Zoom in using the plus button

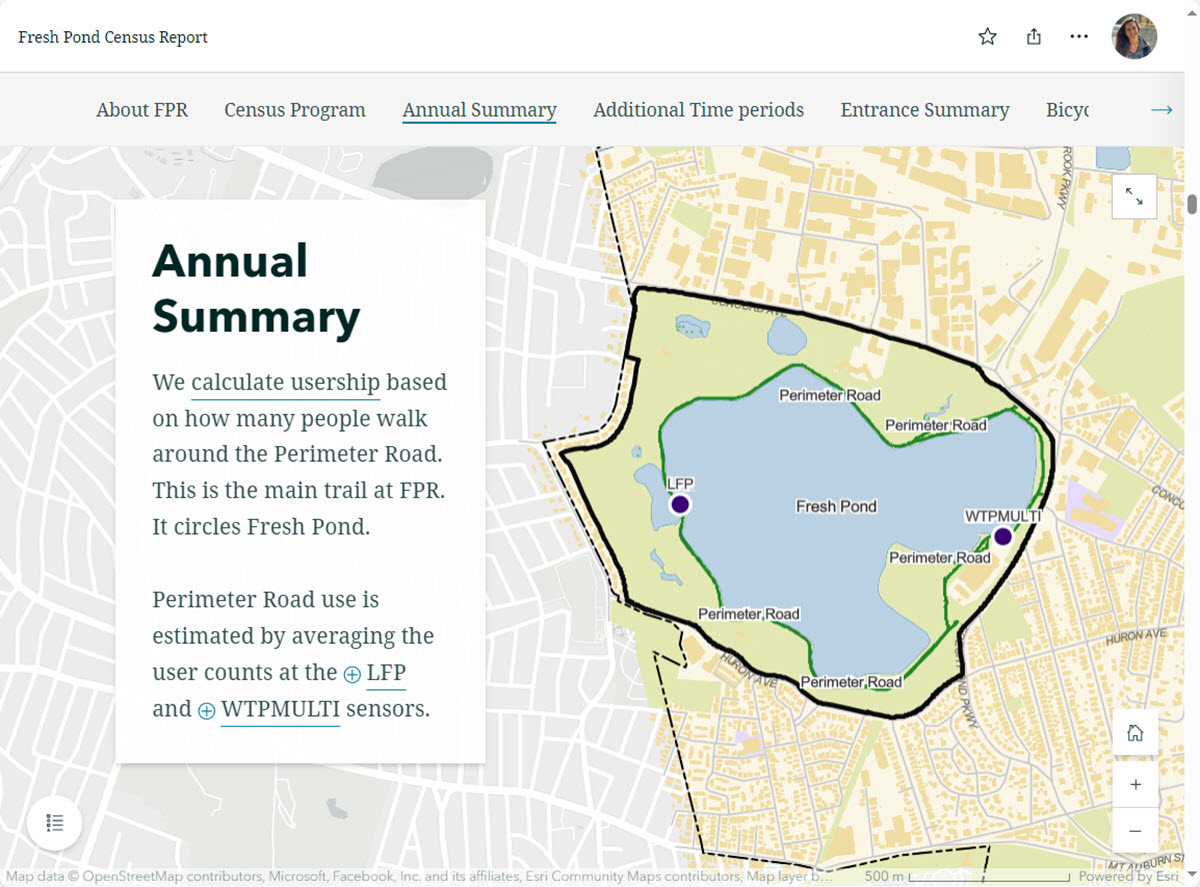(1135, 784)
